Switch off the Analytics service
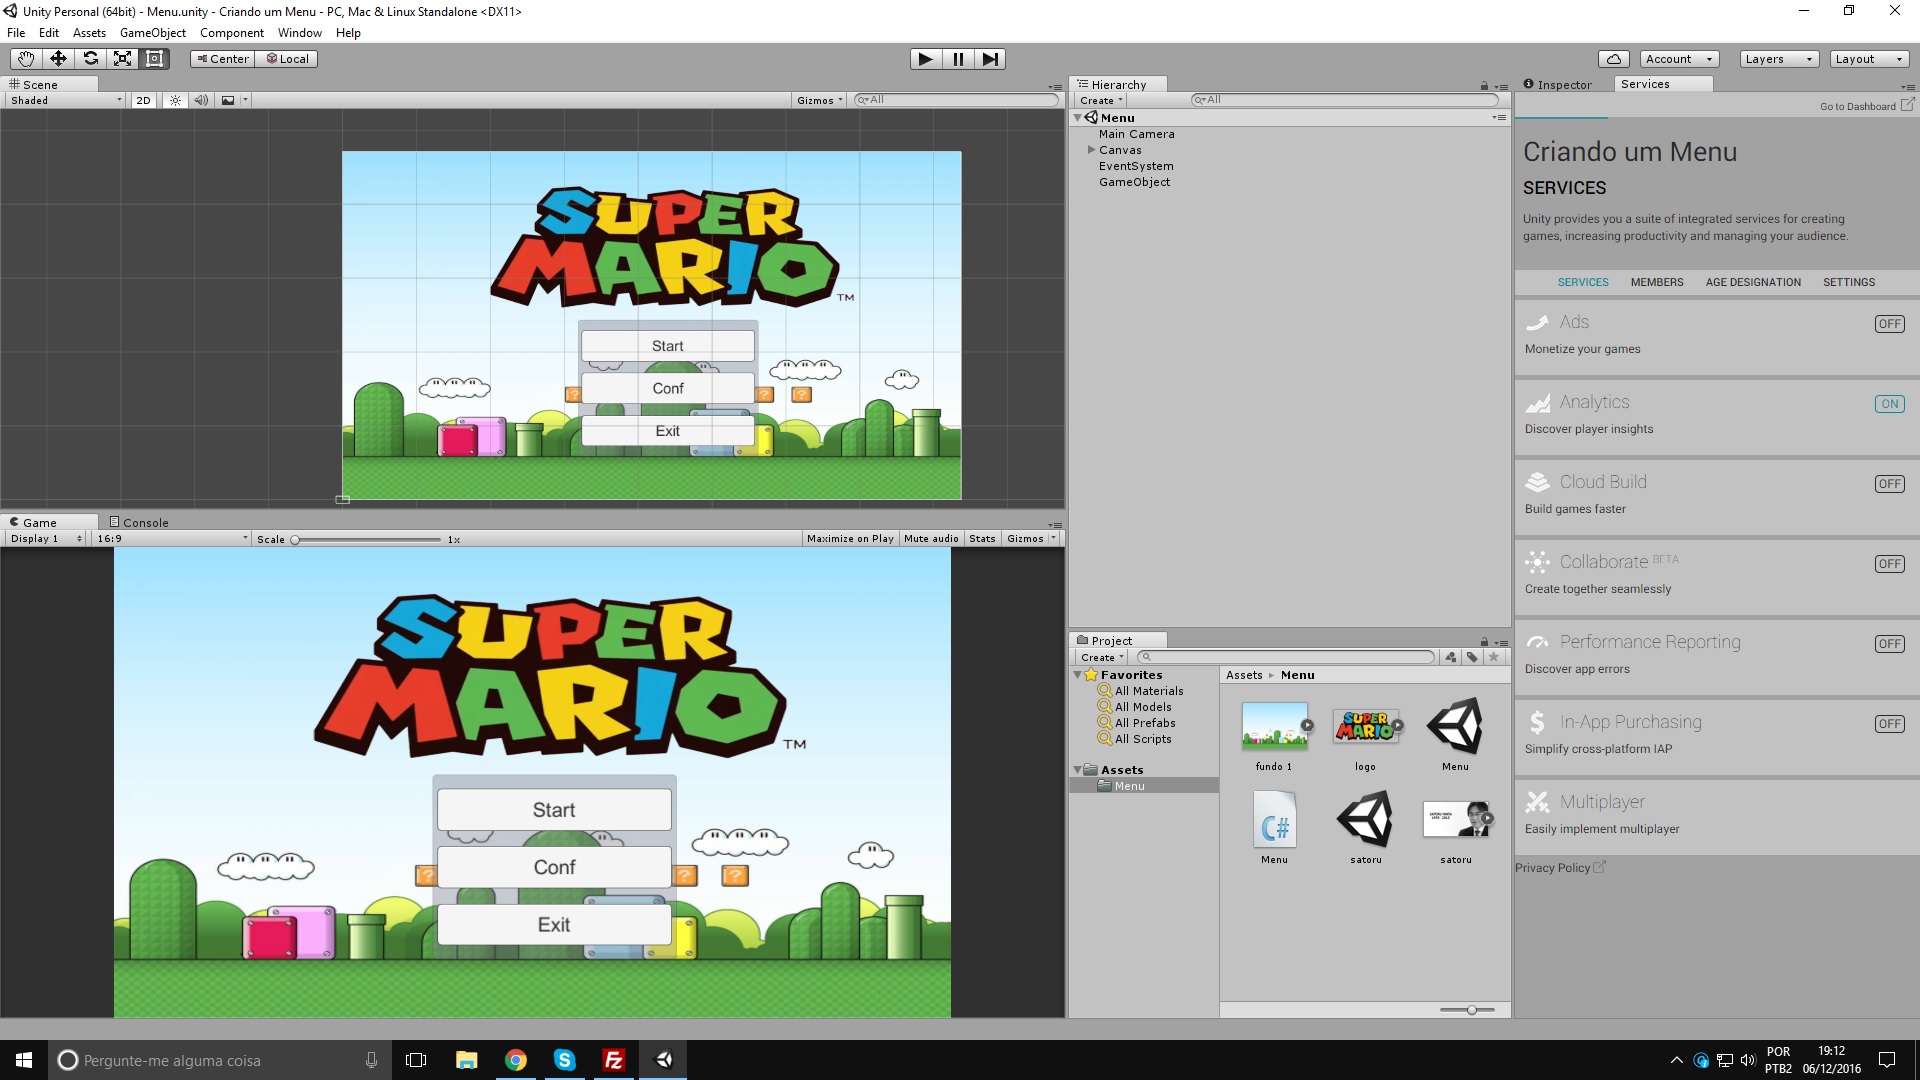This screenshot has width=1920, height=1080. (x=1889, y=404)
